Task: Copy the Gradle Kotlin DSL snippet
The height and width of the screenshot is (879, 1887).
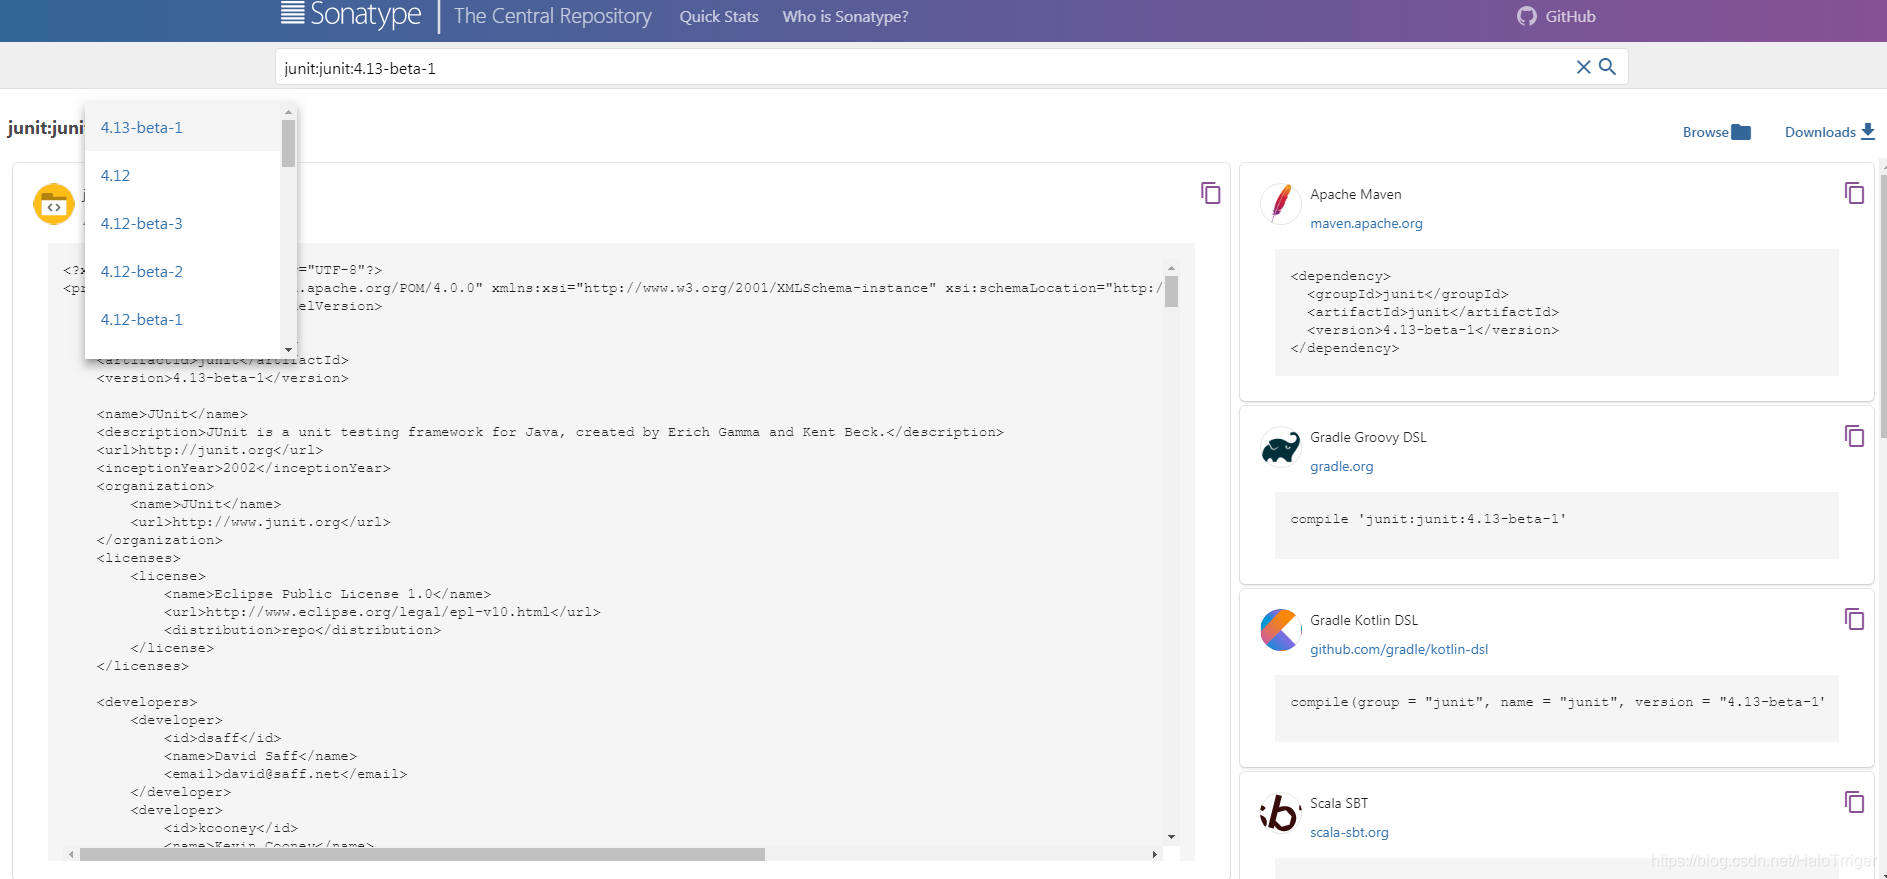Action: coord(1854,619)
